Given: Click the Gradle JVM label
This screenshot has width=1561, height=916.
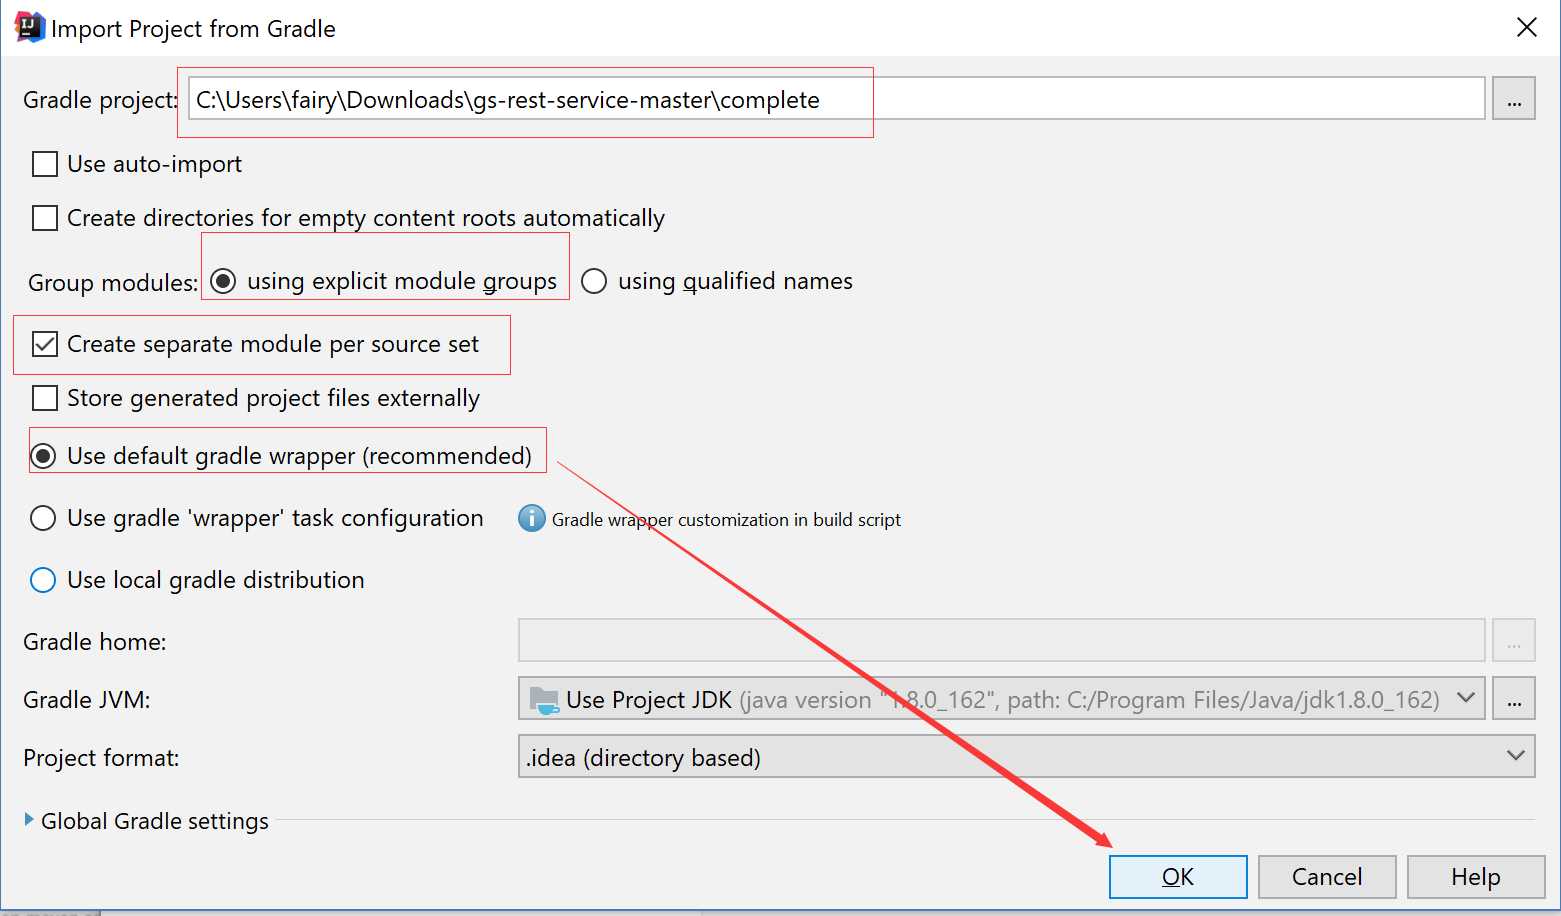Looking at the screenshot, I should pyautogui.click(x=87, y=700).
